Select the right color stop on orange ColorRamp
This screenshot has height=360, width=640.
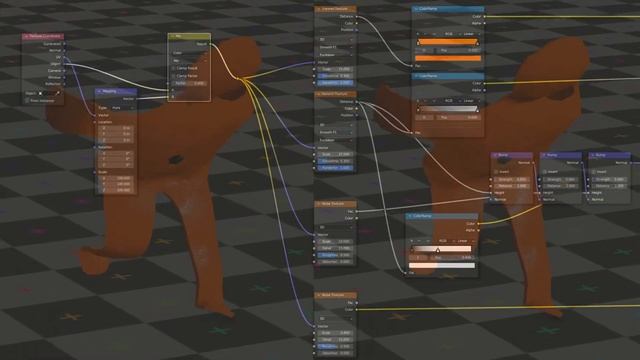[x=477, y=42]
